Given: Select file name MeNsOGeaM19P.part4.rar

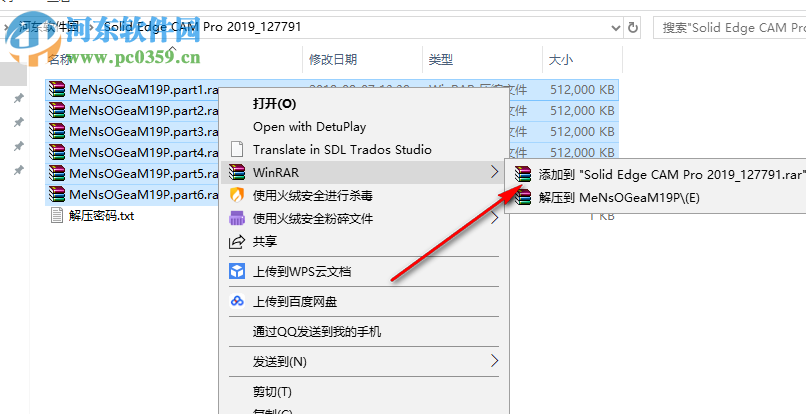Looking at the screenshot, I should tap(144, 153).
